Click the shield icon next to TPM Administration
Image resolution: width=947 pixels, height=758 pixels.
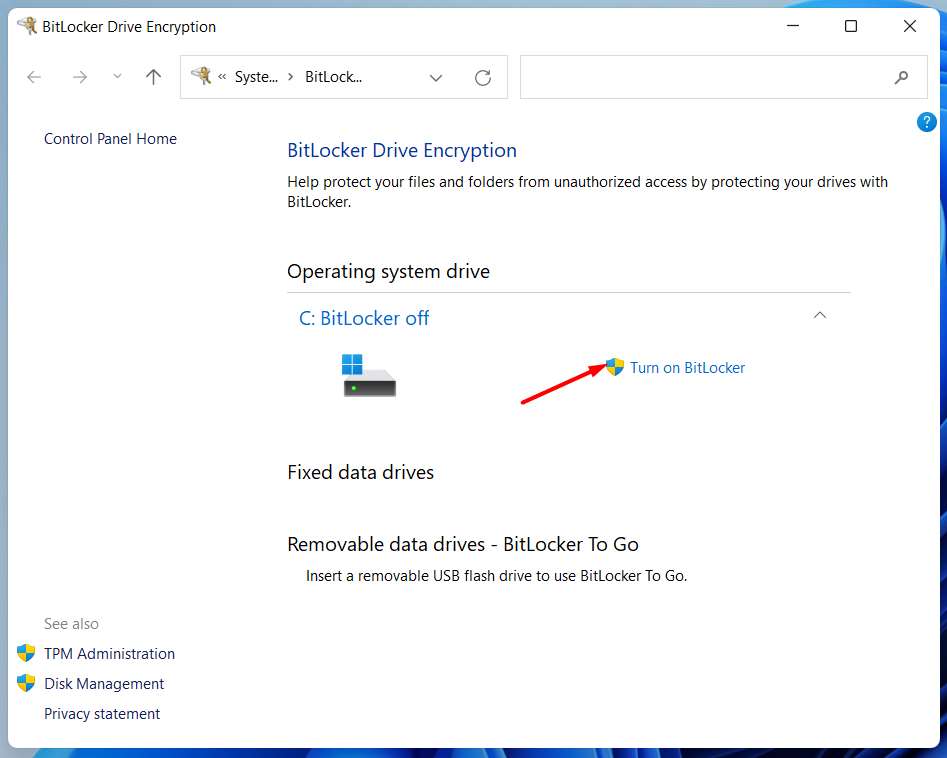[x=25, y=653]
